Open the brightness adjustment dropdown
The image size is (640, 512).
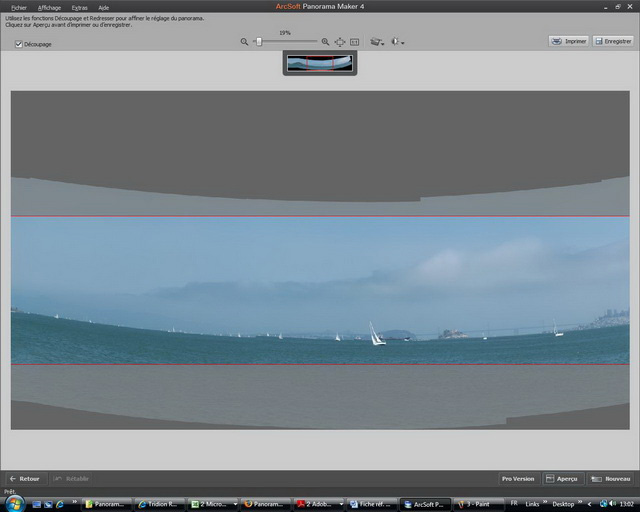point(399,42)
